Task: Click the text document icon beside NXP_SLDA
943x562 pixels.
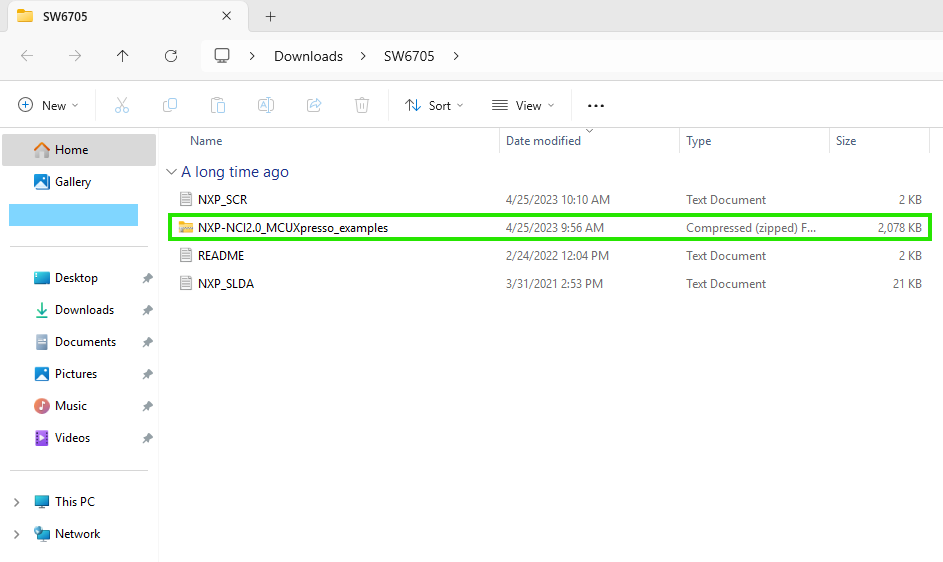Action: [x=186, y=283]
